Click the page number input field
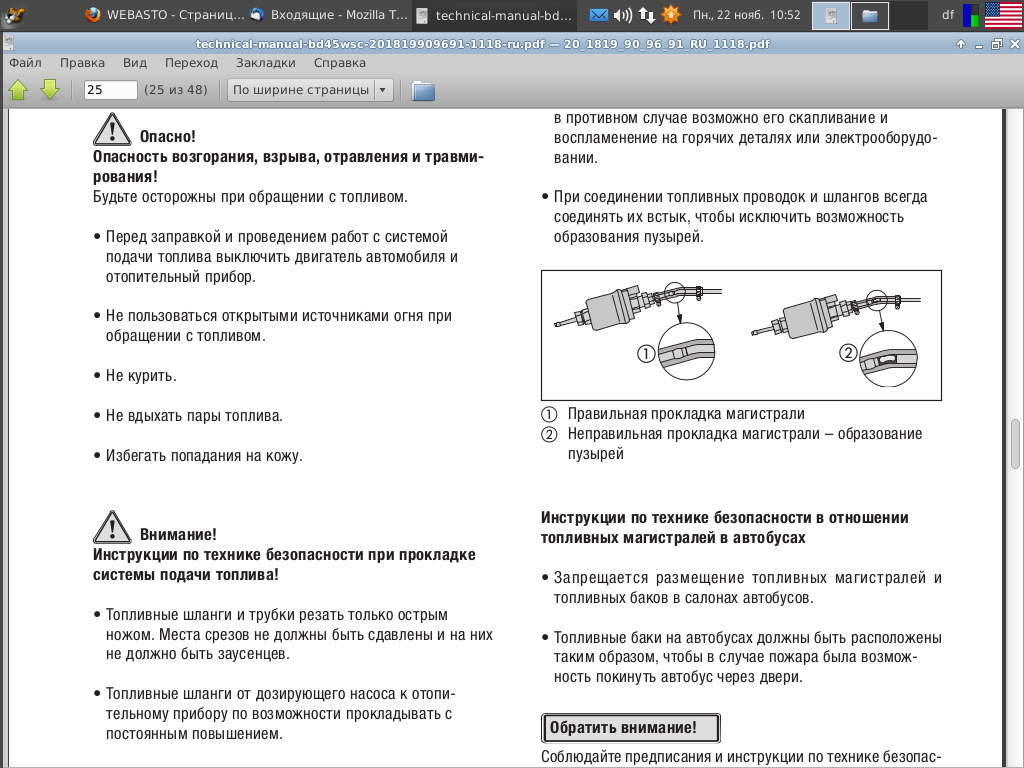 [110, 89]
